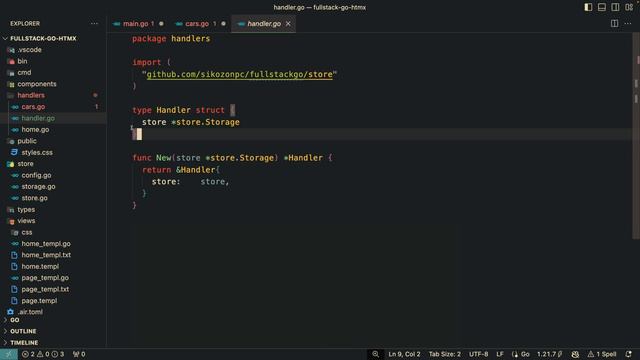This screenshot has height=360, width=640.
Task: Open home.go file in explorer
Action: pos(35,130)
